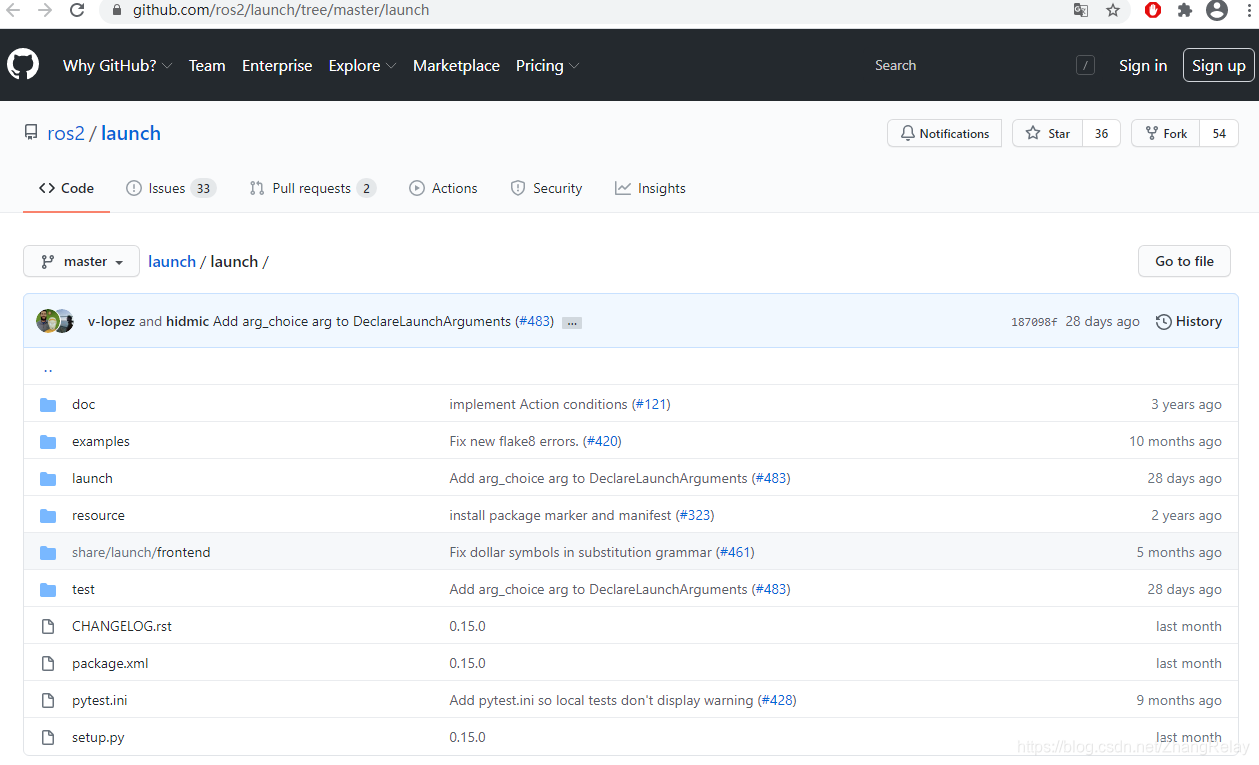Screen dimensions: 1259x765
Task: Bookmark page with star icon in address bar
Action: [1113, 10]
